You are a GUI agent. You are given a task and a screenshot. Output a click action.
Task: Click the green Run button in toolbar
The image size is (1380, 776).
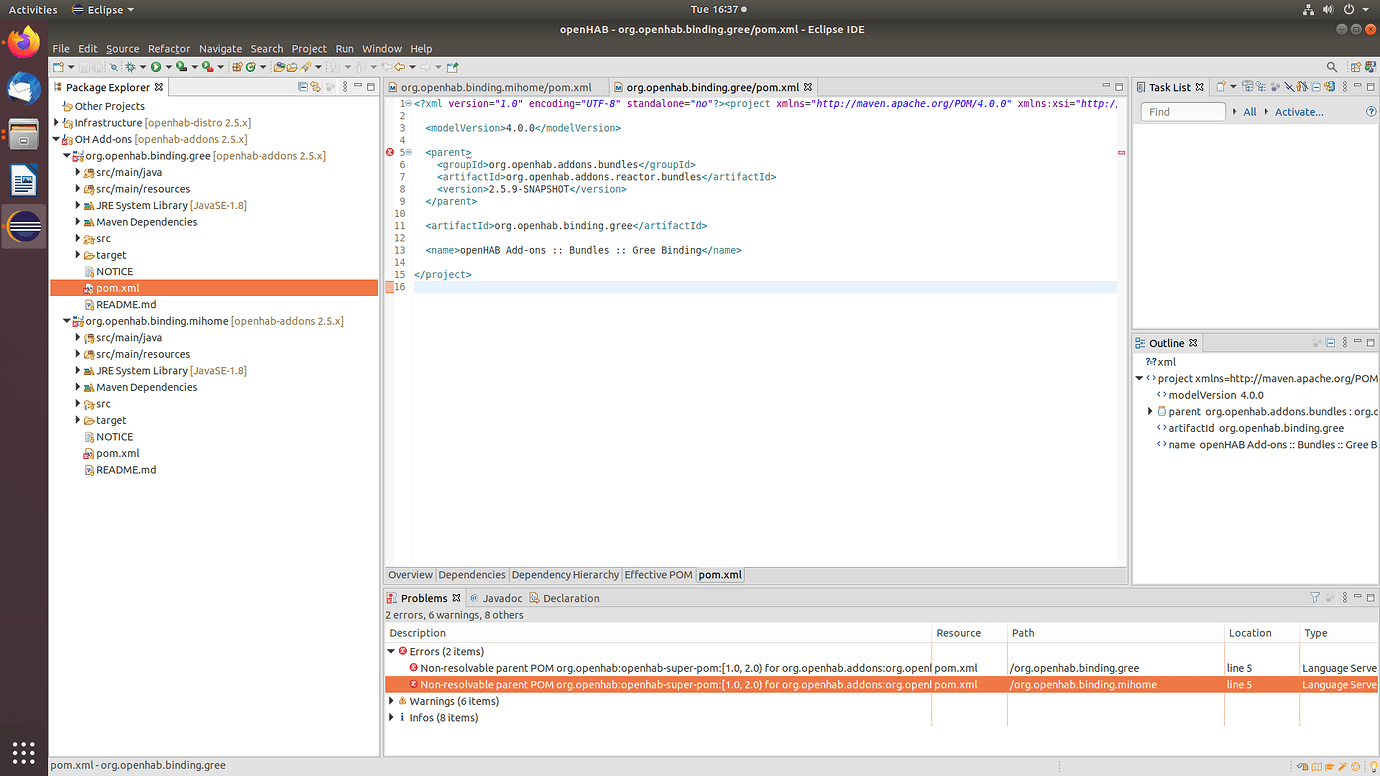[x=155, y=67]
